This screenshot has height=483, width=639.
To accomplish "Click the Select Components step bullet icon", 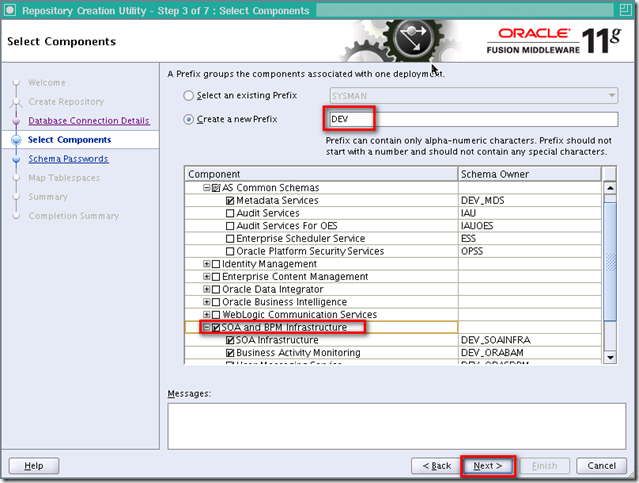I will point(16,140).
